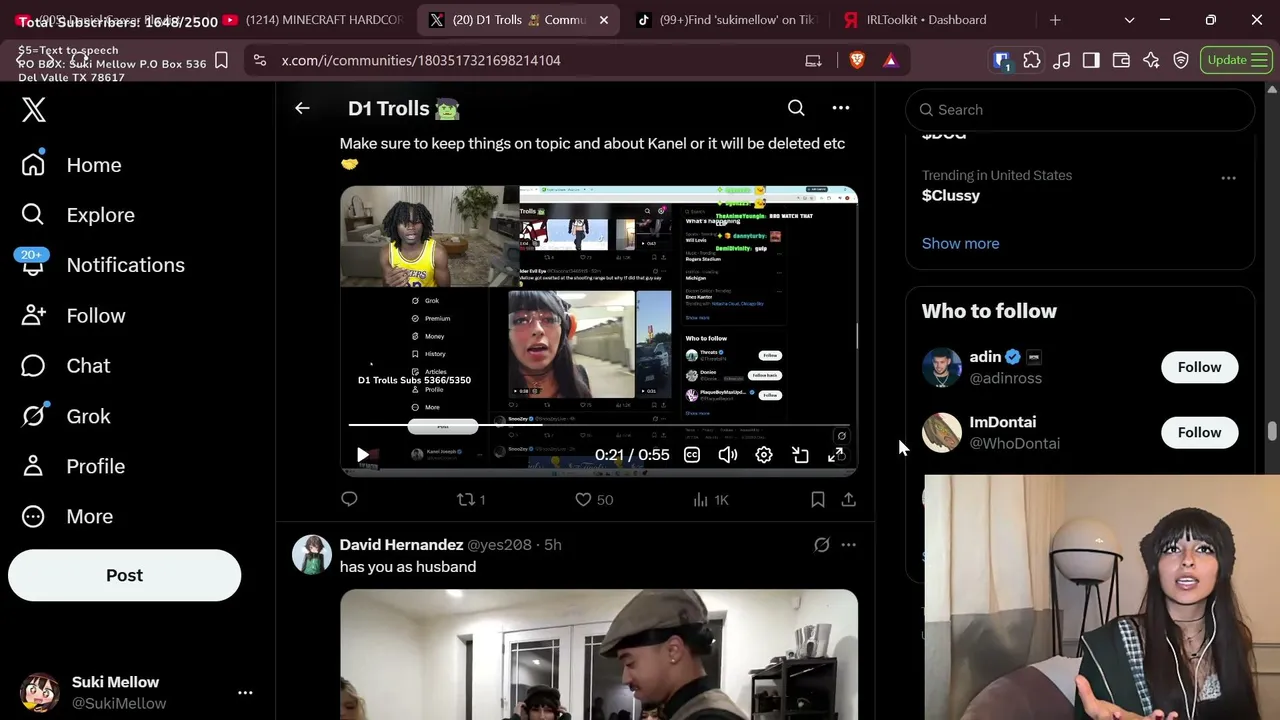This screenshot has width=1280, height=720.
Task: Open David Hernandez's profile avatar
Action: coord(312,555)
